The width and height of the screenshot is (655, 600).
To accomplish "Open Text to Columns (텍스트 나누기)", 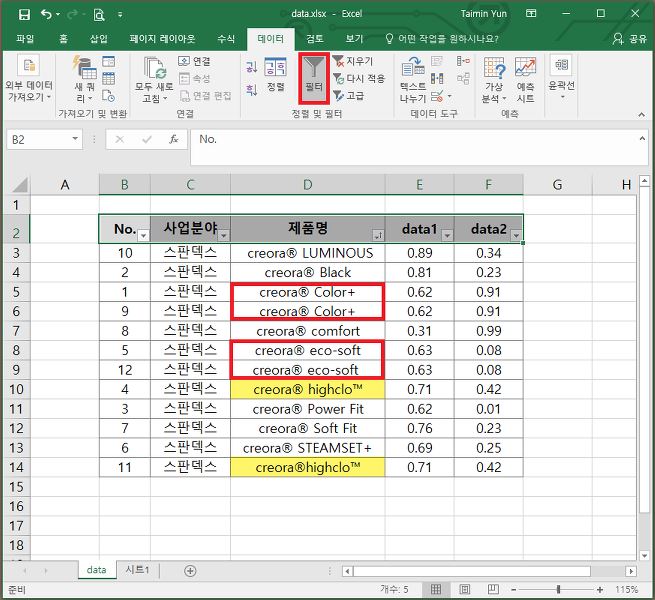I will pos(413,79).
